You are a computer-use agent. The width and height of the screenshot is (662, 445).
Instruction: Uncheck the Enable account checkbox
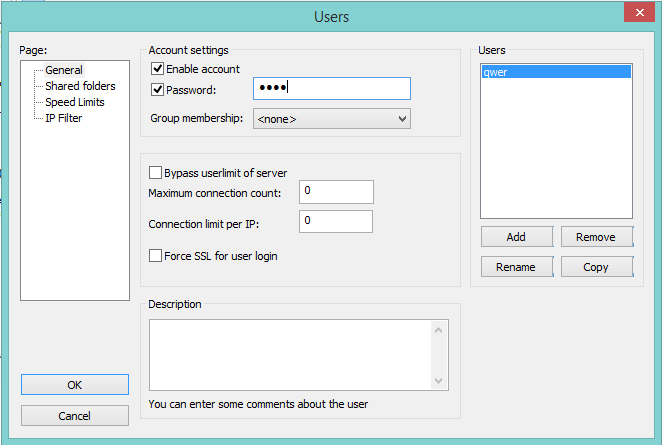157,69
